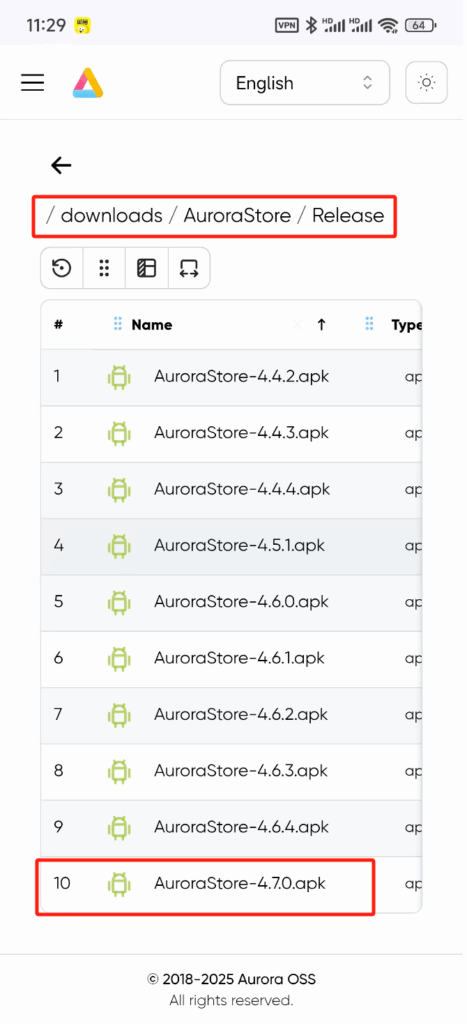Viewport: 467px width, 1024px height.
Task: Click the reset table history icon
Action: (x=62, y=268)
